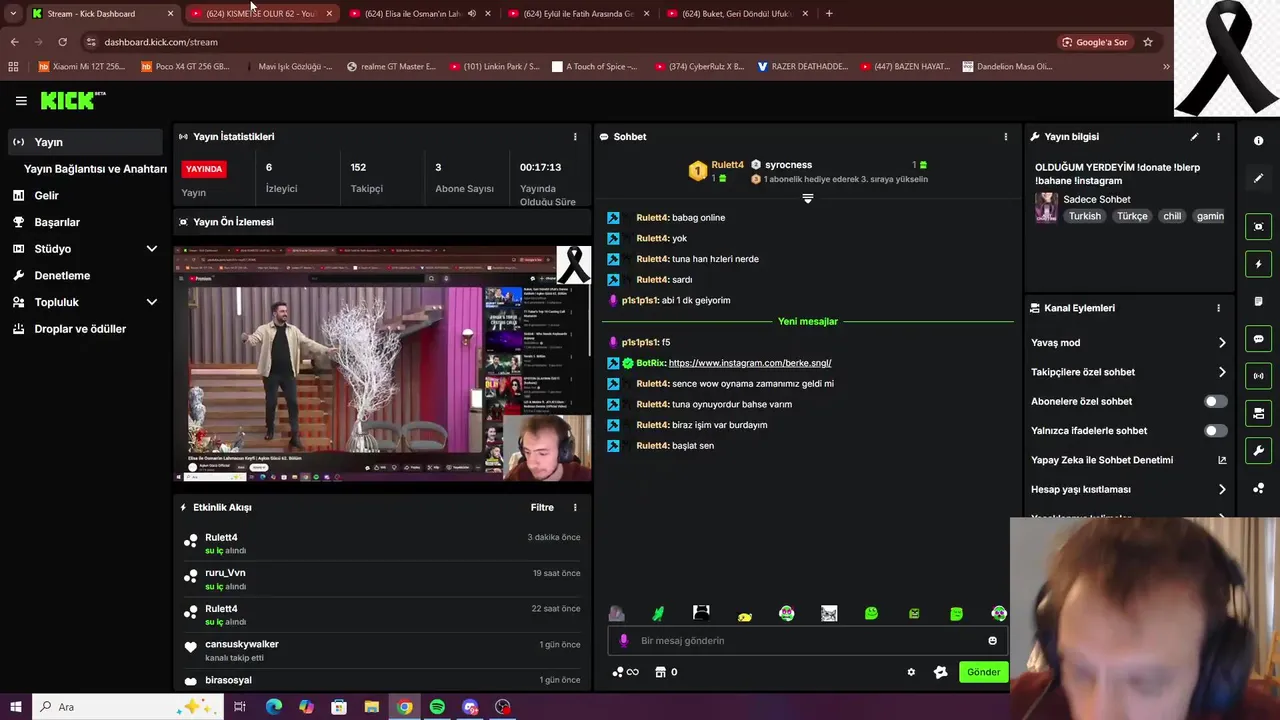Image resolution: width=1280 pixels, height=720 pixels.
Task: Open the hamburger menu beside Kick logo
Action: click(21, 101)
